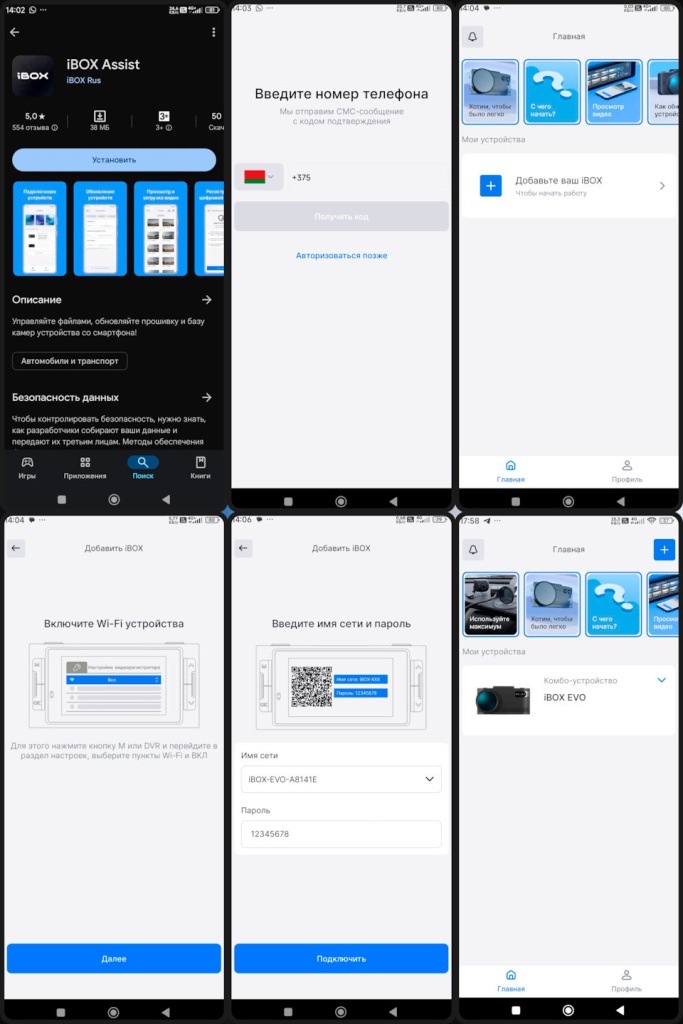Tap the Далее button

pyautogui.click(x=114, y=958)
